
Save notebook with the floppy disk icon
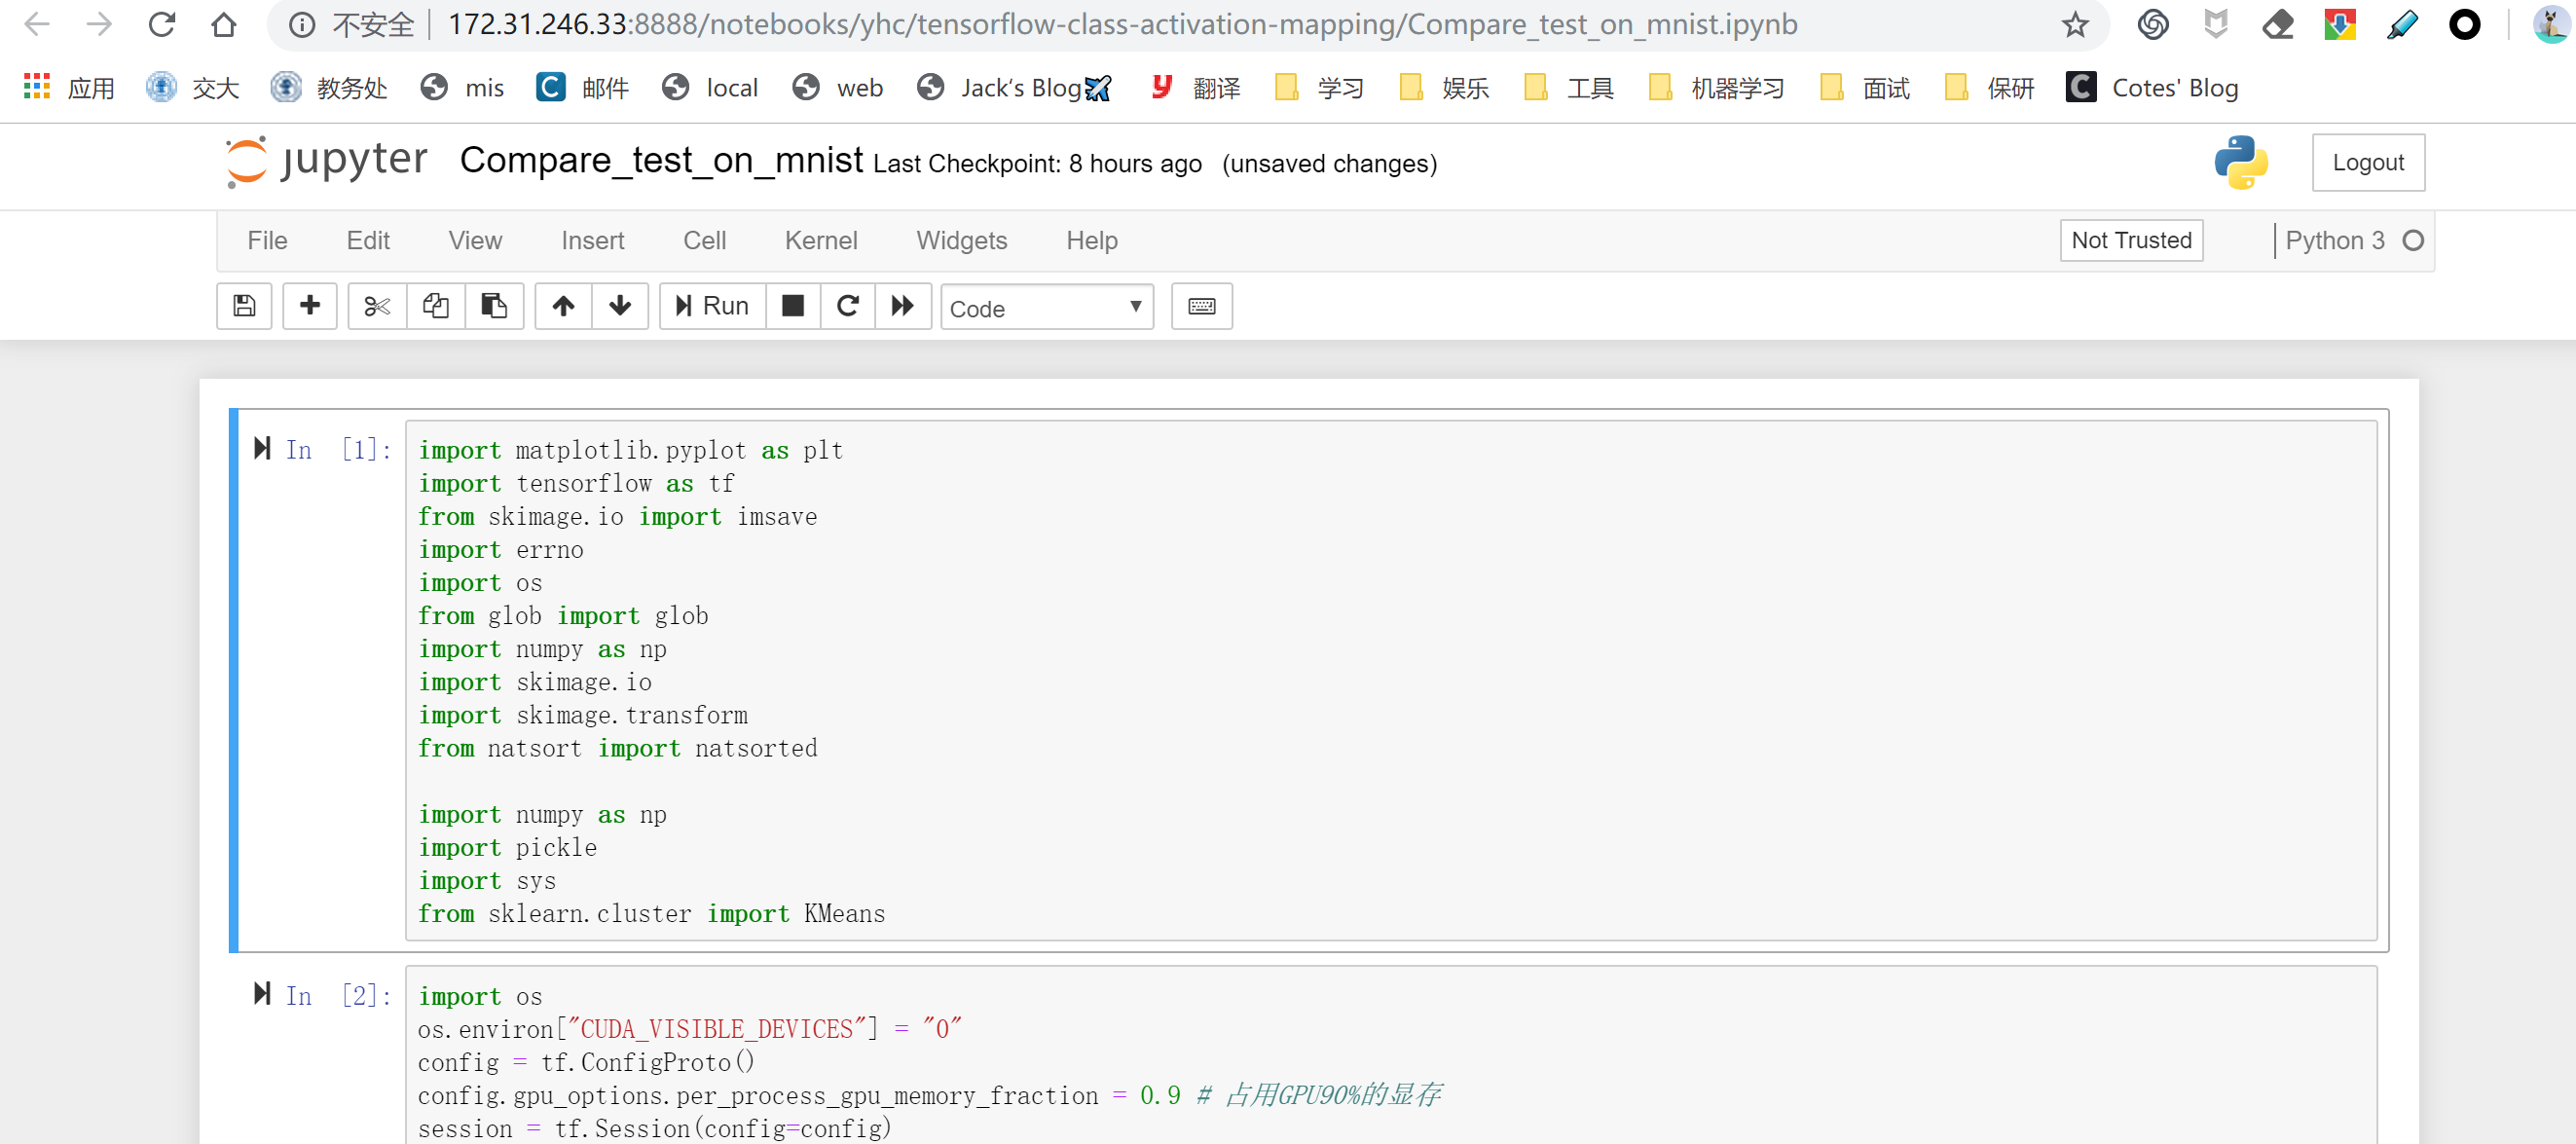tap(244, 306)
